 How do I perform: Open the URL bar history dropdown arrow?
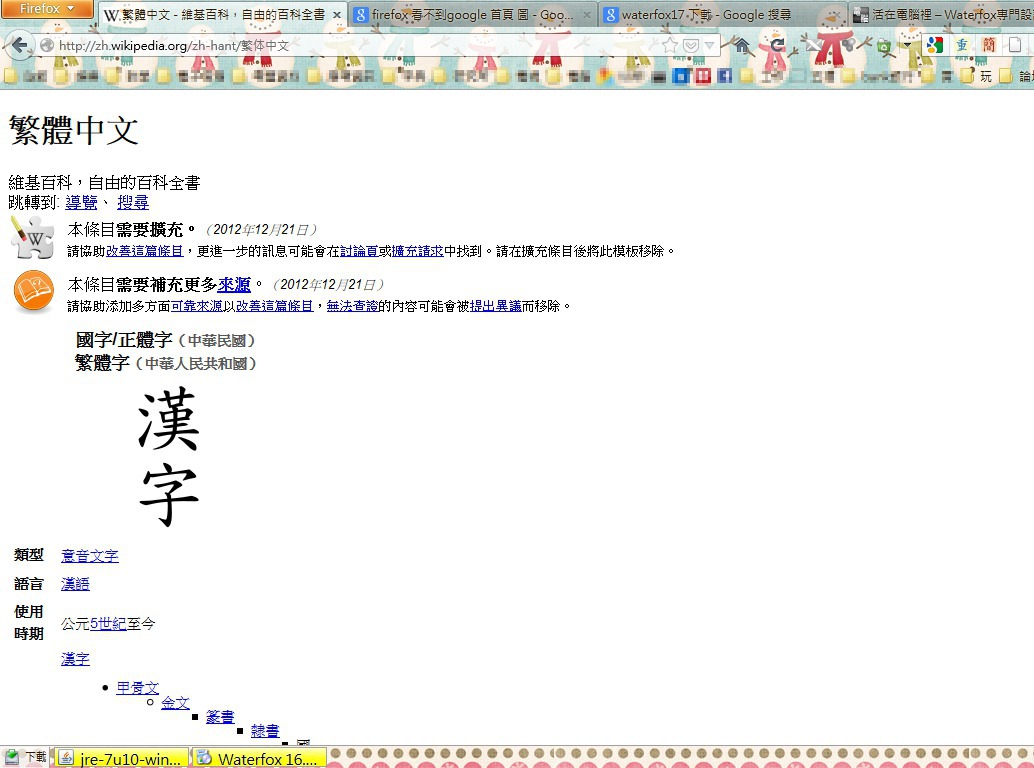point(709,45)
